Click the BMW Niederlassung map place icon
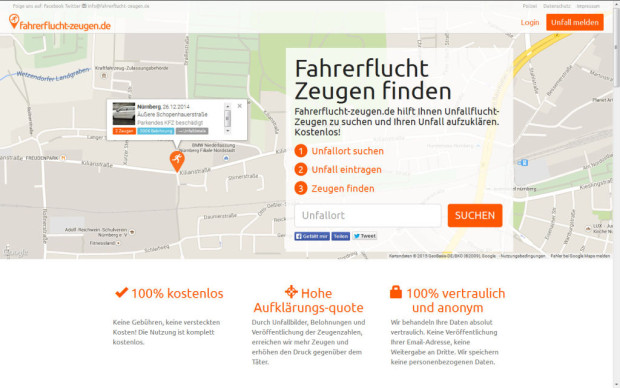The height and width of the screenshot is (388, 620). pos(226,158)
